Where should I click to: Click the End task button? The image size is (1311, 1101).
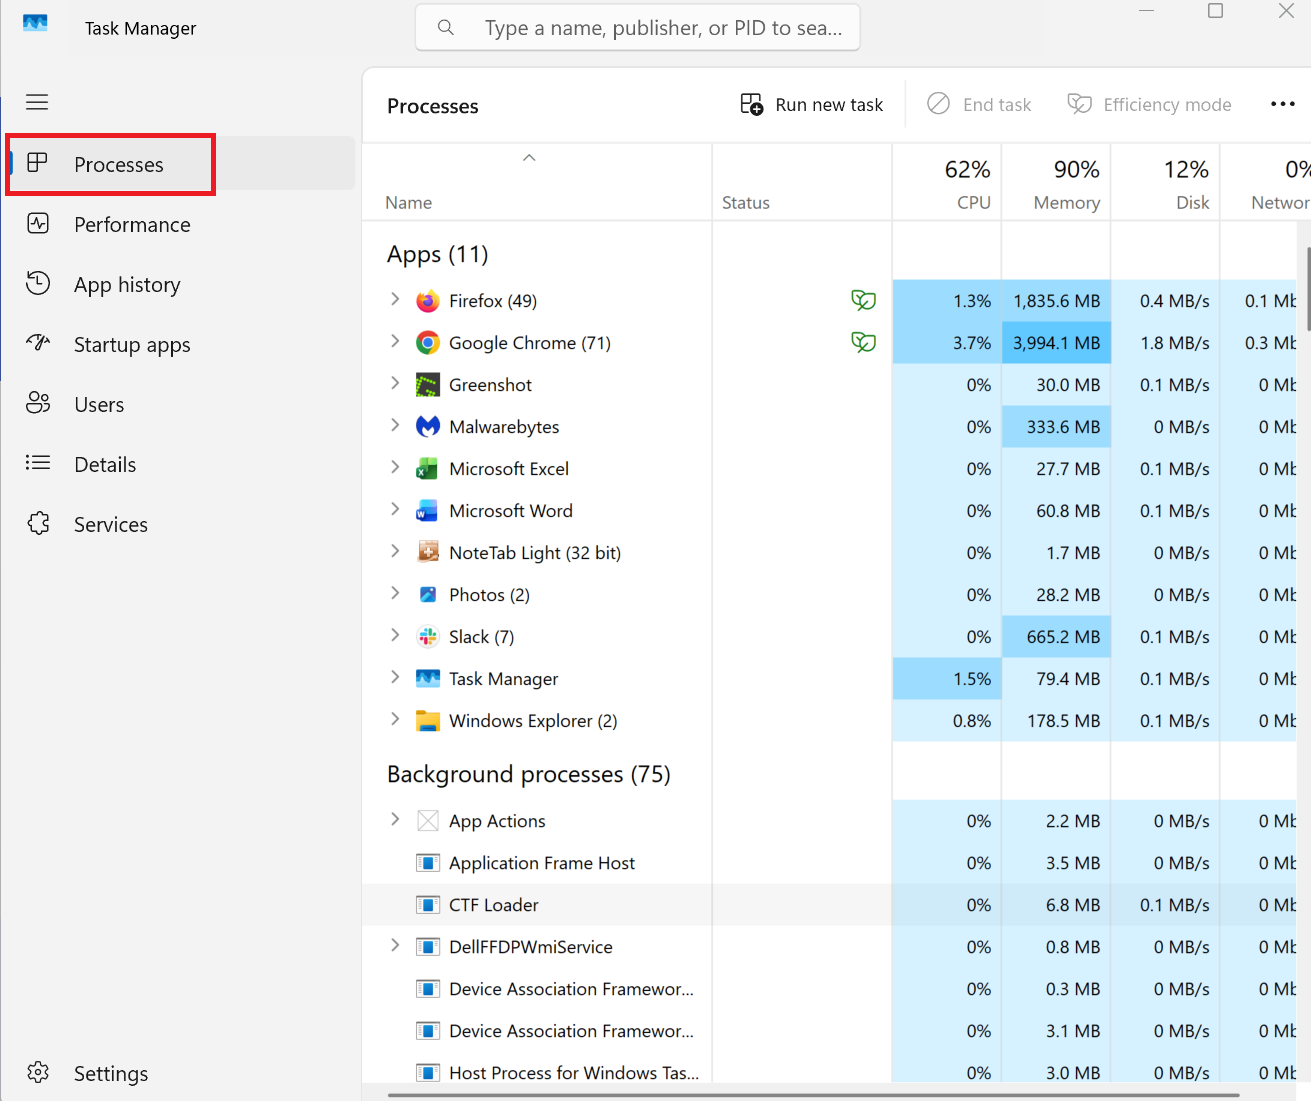click(x=979, y=105)
